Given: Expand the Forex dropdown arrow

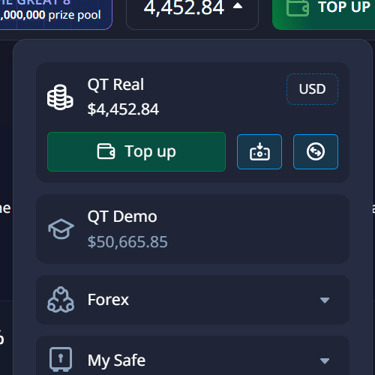Looking at the screenshot, I should point(325,300).
